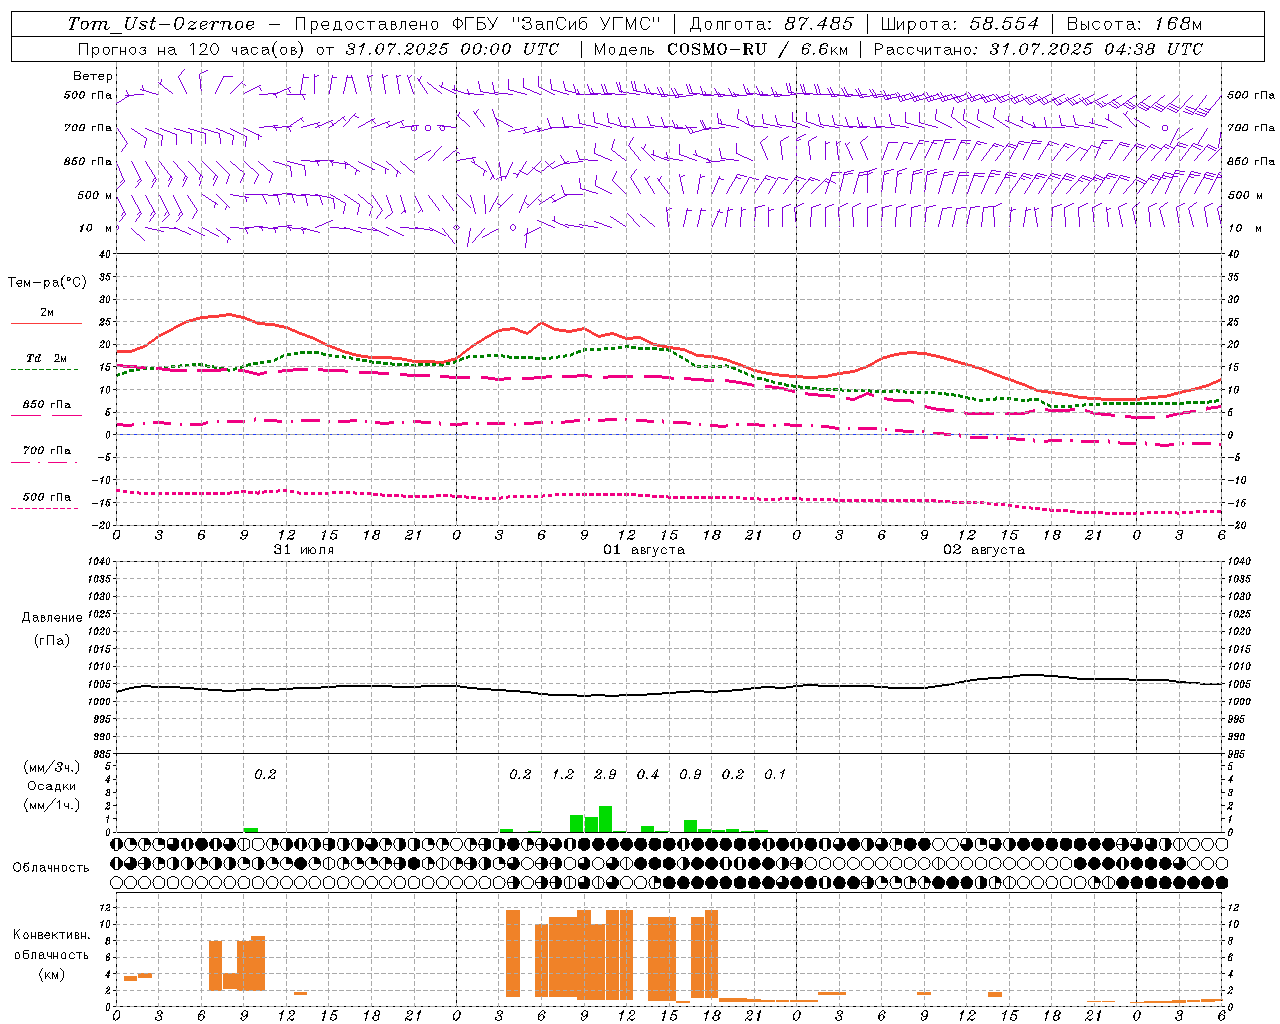Click the (мм/1ч.) precipitation unit label

pos(52,805)
